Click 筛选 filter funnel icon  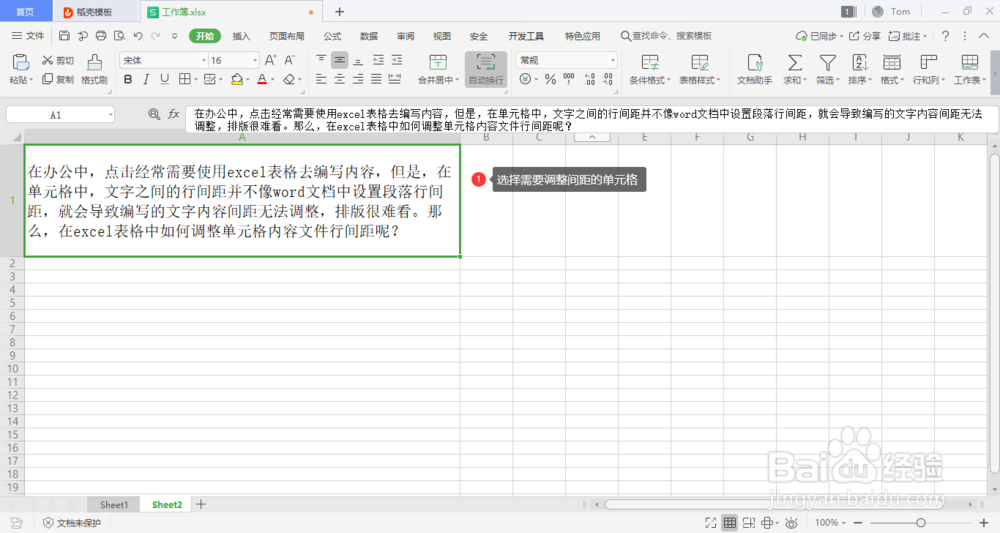click(828, 62)
